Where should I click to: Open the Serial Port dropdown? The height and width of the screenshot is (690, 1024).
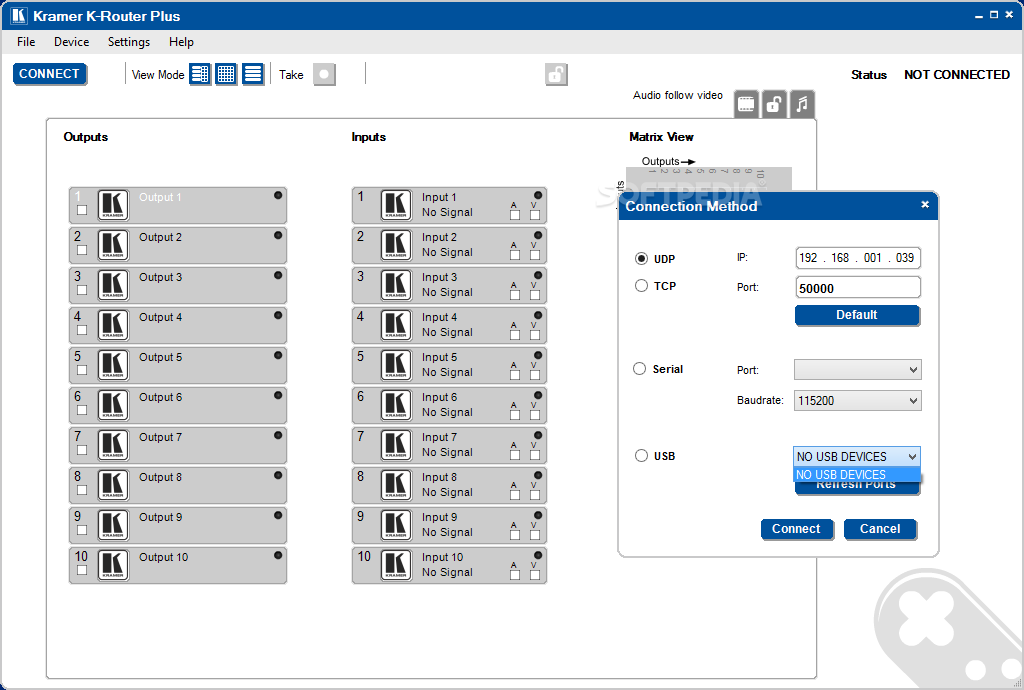857,369
